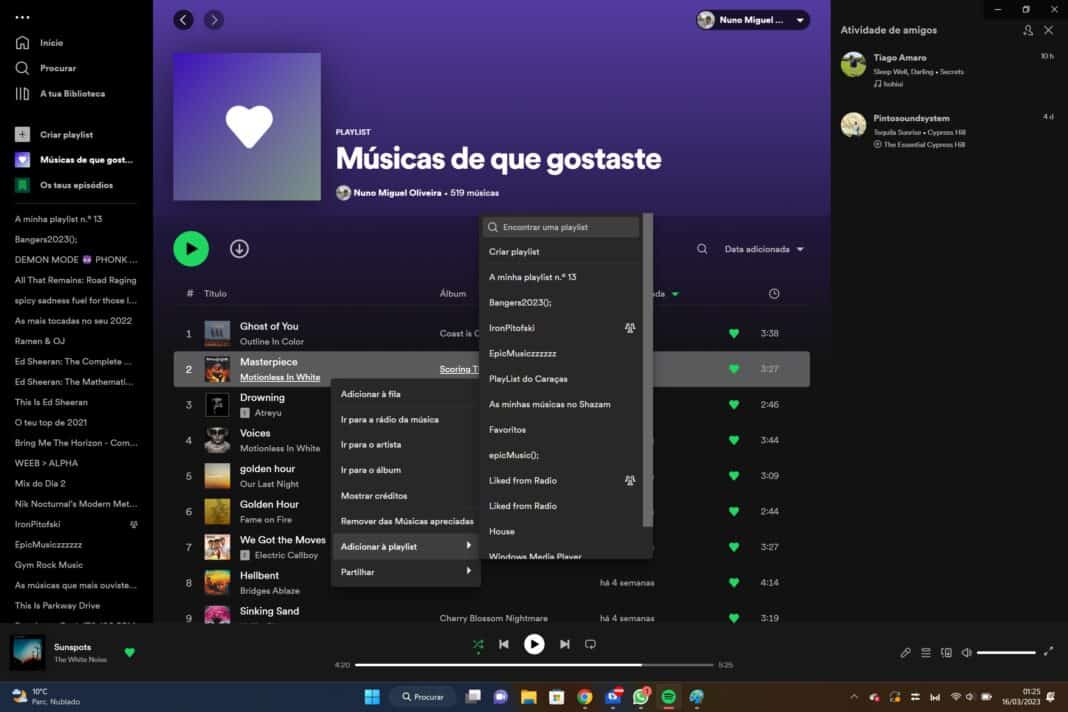This screenshot has width=1068, height=712.
Task: Open File Explorer from the taskbar
Action: pyautogui.click(x=529, y=696)
